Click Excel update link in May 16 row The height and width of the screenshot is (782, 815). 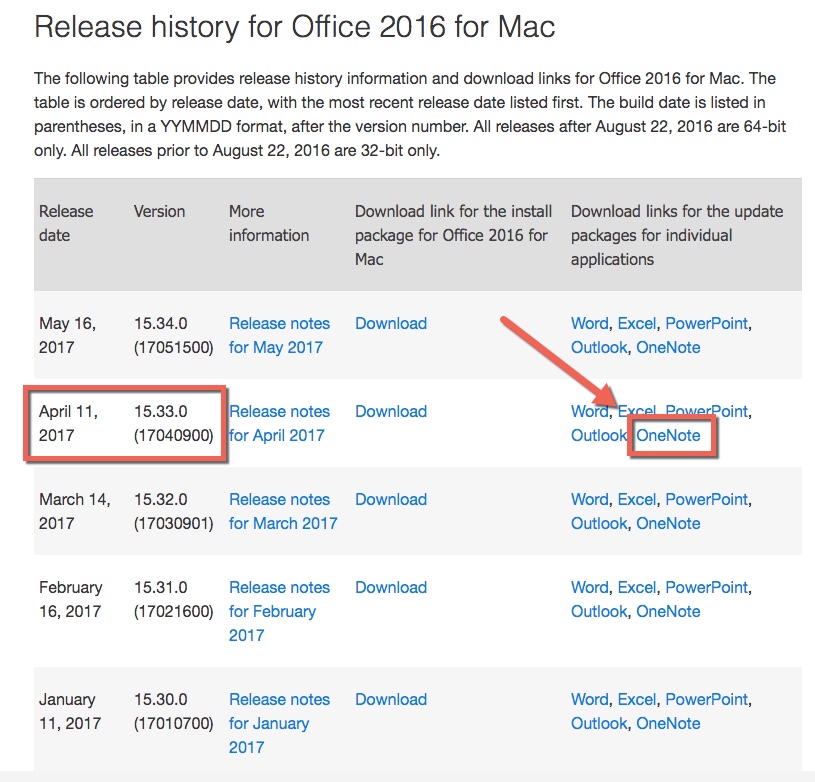(x=637, y=323)
